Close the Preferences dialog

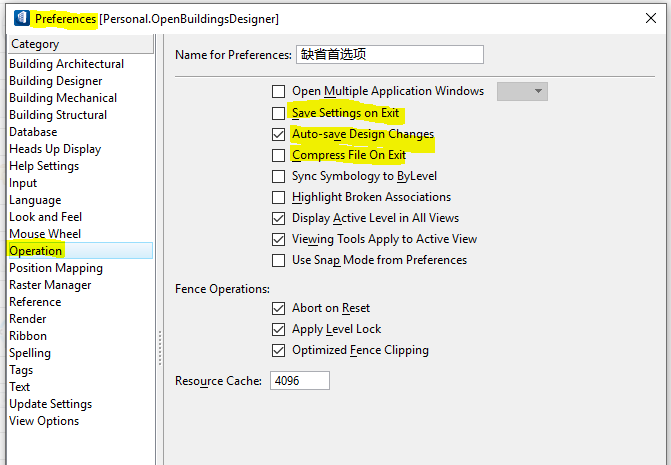click(650, 18)
